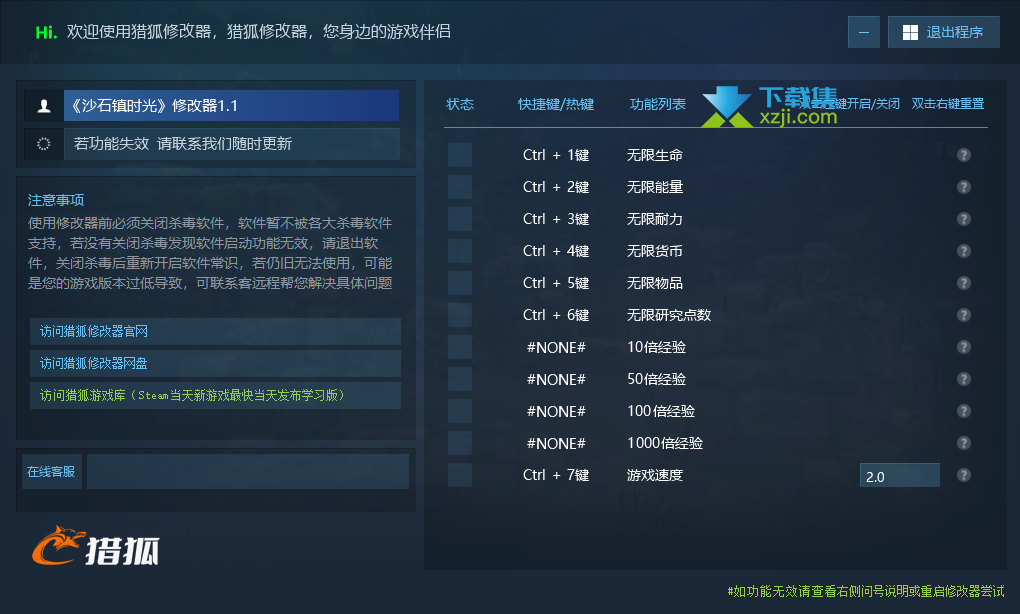Click the 无限货币 function label
The height and width of the screenshot is (614, 1020).
[654, 250]
